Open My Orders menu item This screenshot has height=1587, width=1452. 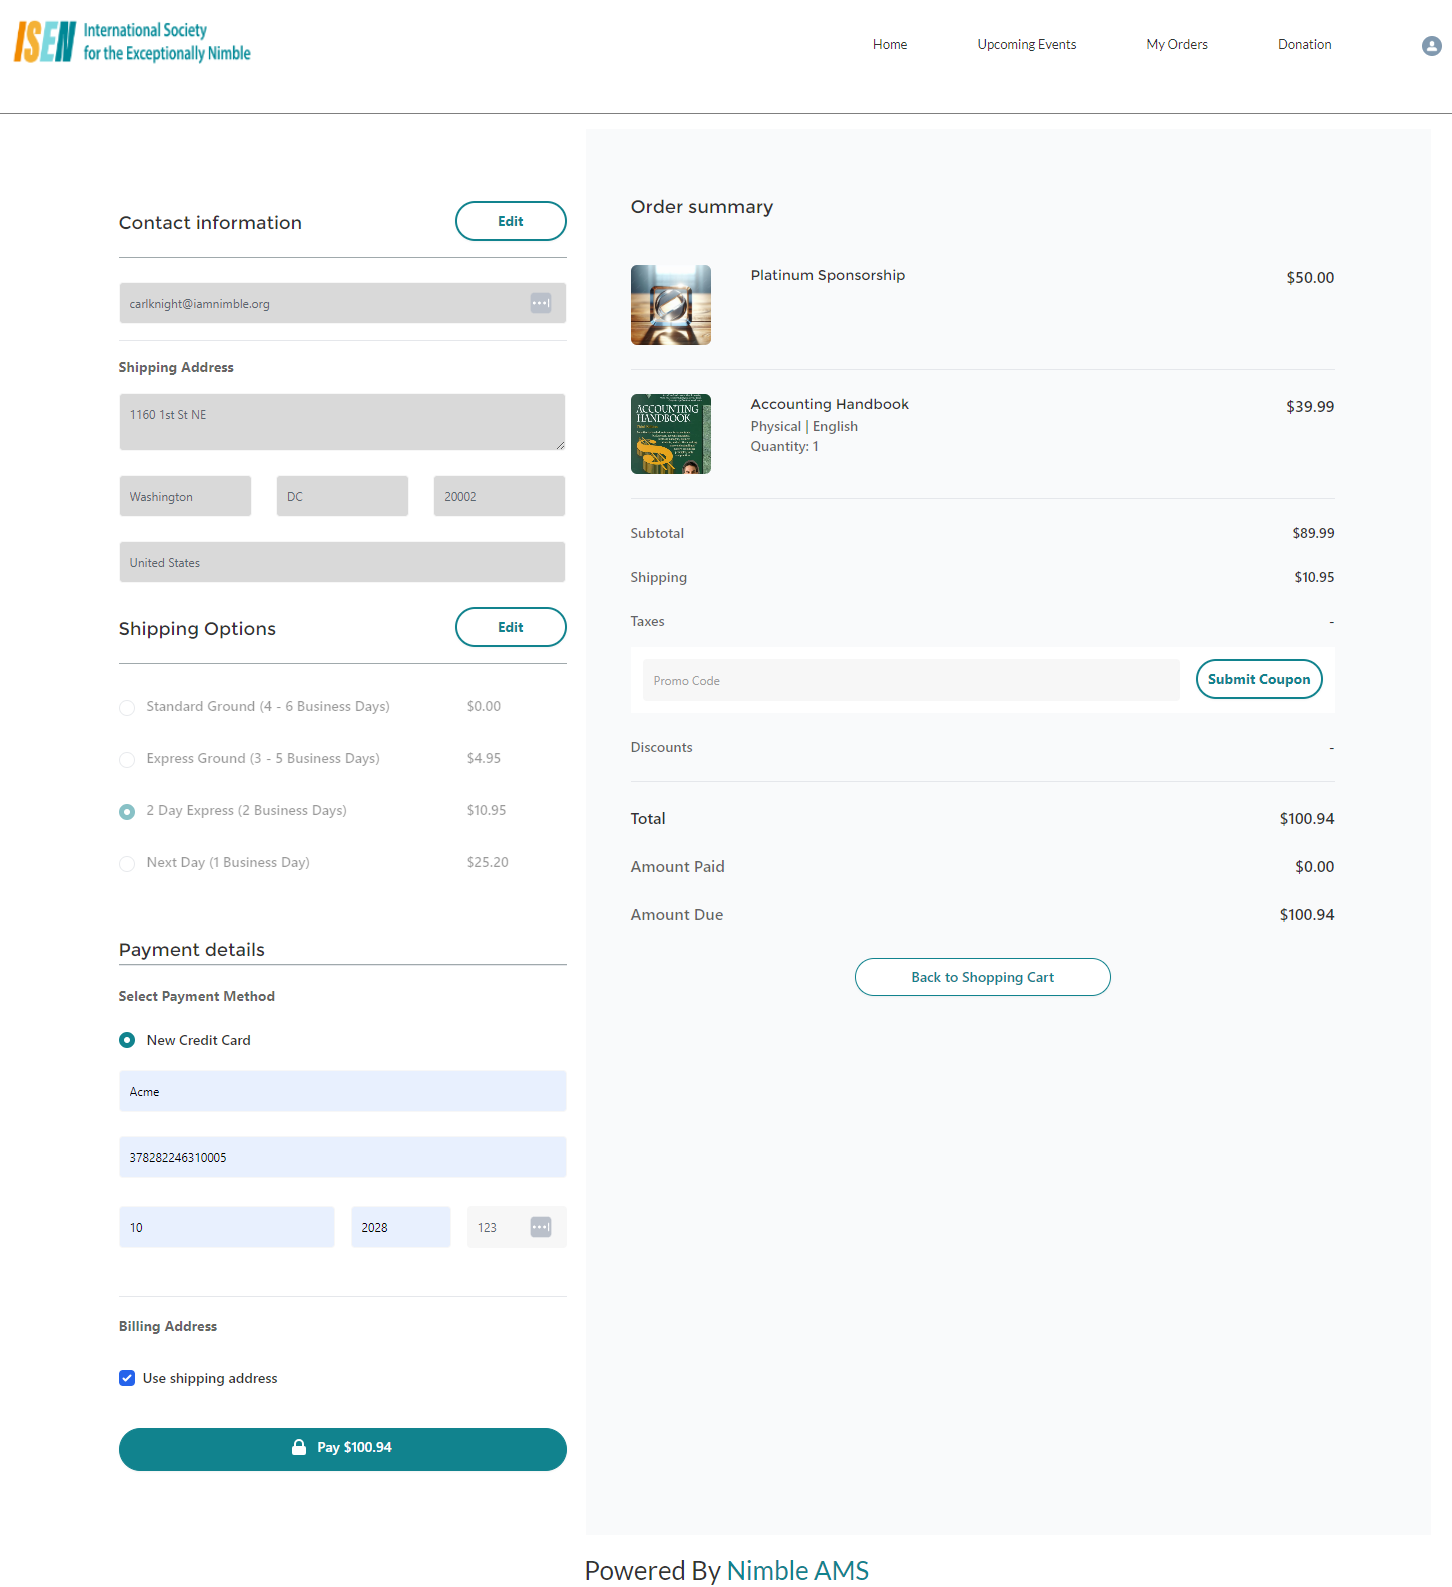click(x=1176, y=44)
